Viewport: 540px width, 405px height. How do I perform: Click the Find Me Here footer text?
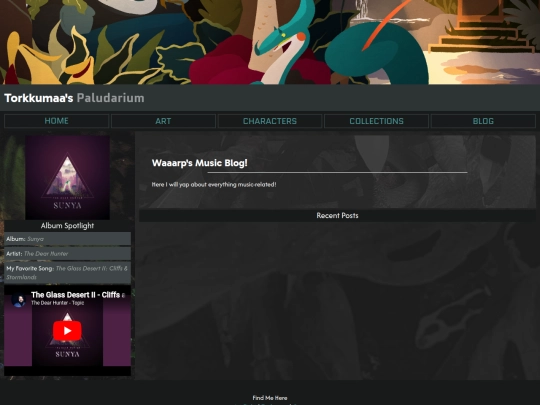point(270,398)
